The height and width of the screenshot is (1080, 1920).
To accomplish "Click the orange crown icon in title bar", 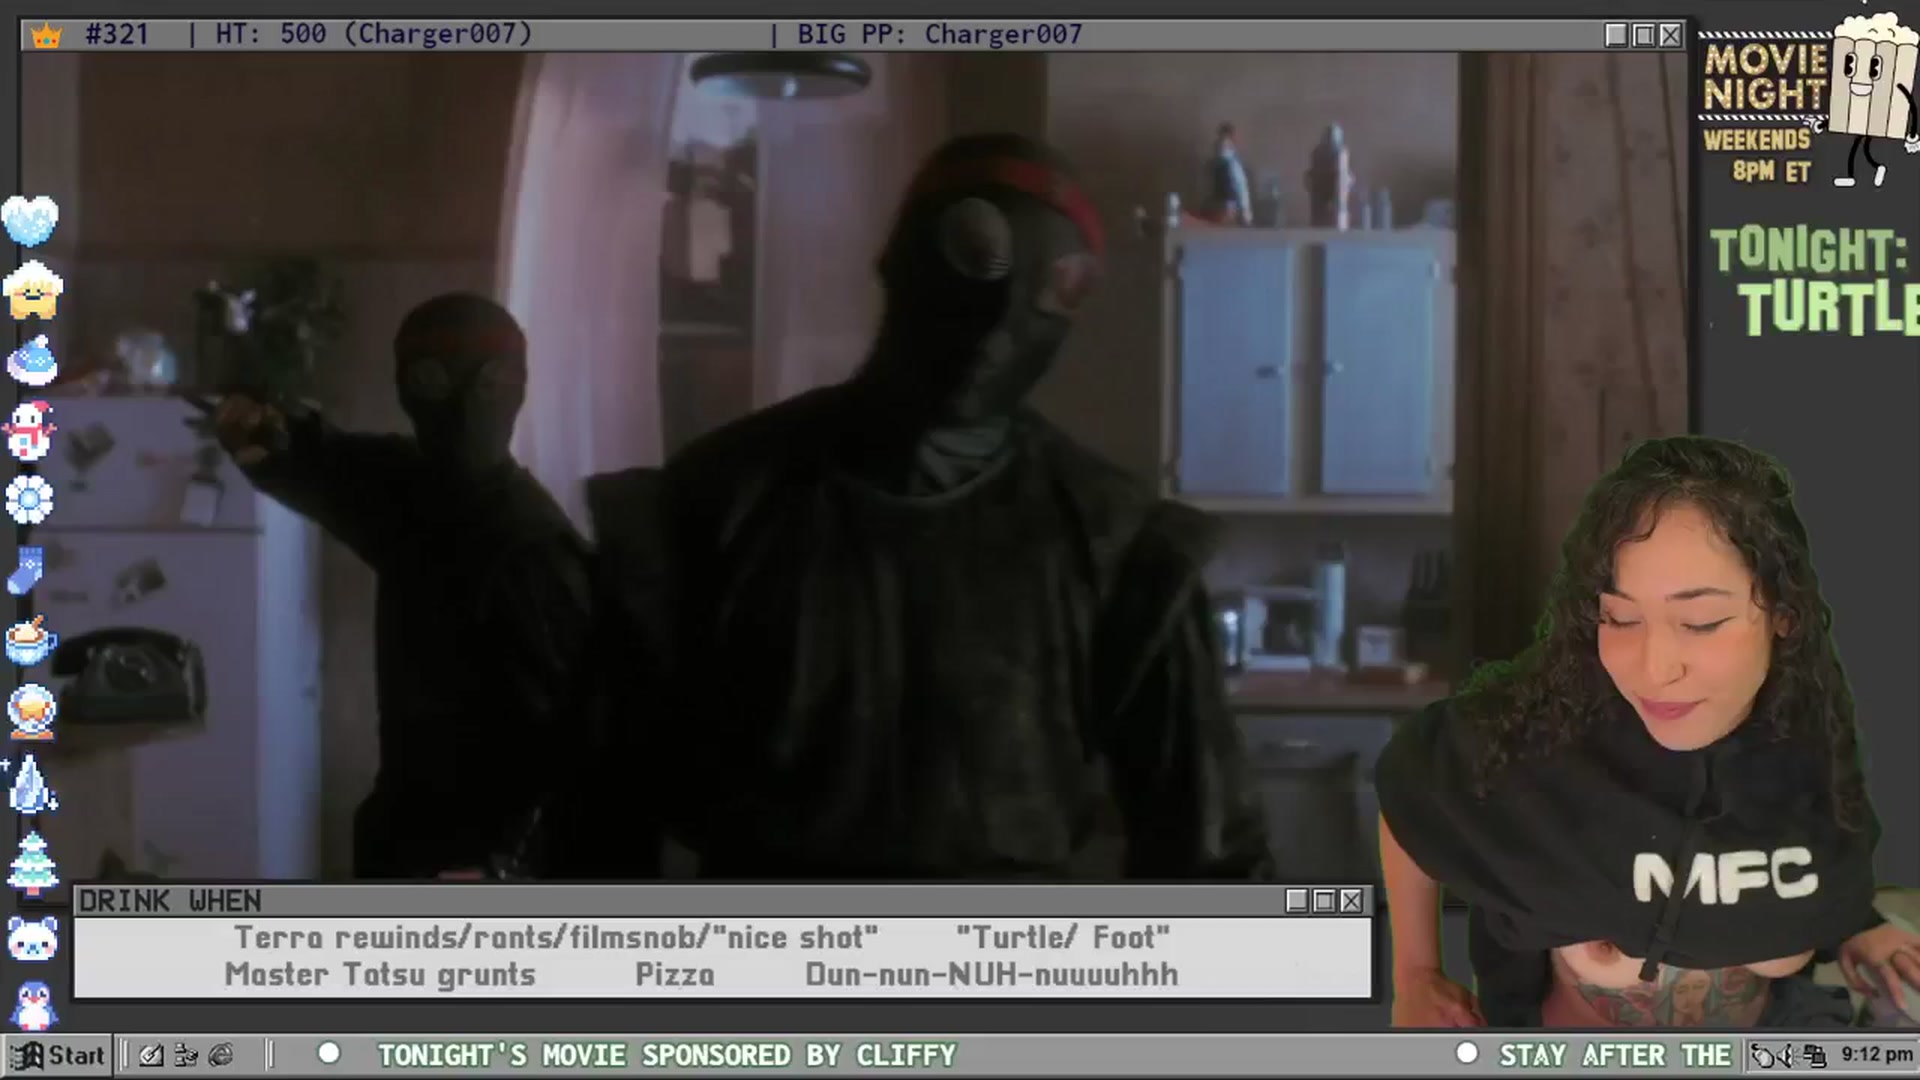I will tap(46, 36).
